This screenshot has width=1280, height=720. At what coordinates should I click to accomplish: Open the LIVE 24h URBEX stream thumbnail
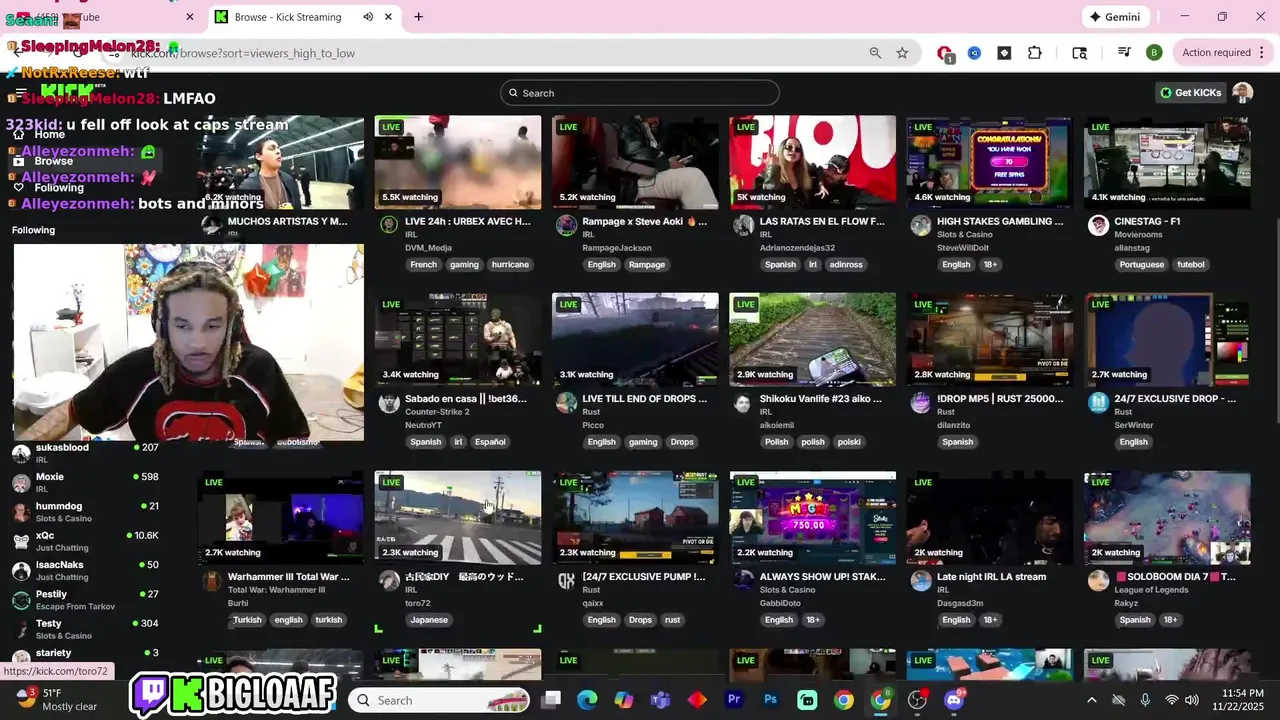tap(458, 162)
